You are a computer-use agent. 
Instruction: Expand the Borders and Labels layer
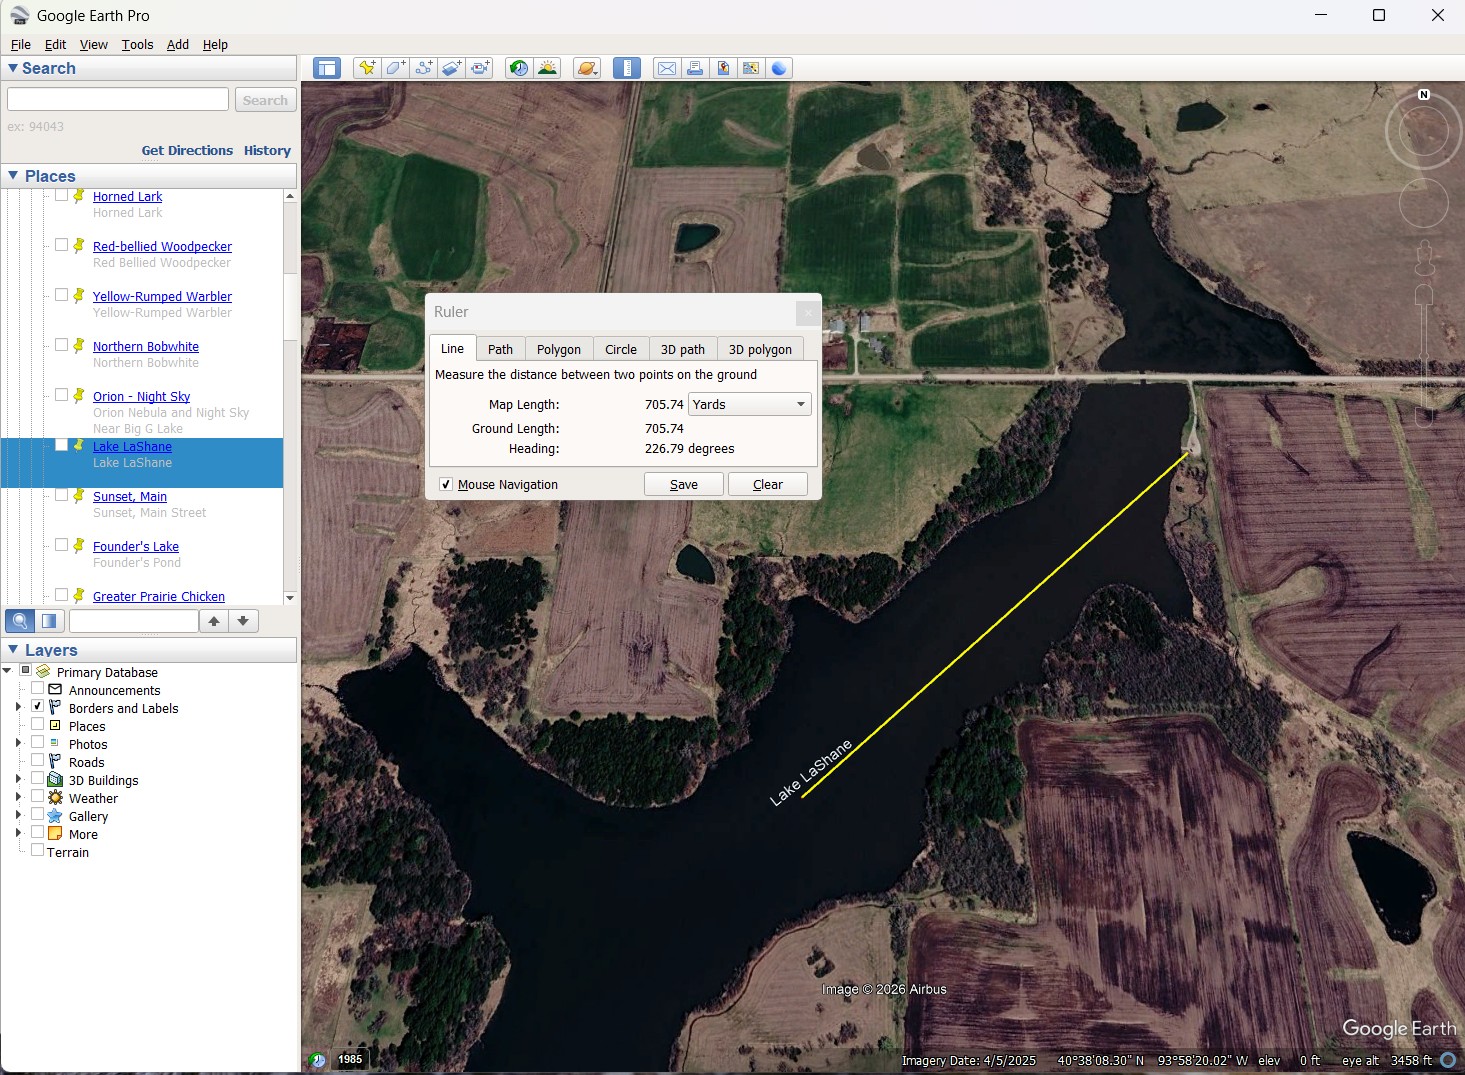[18, 708]
